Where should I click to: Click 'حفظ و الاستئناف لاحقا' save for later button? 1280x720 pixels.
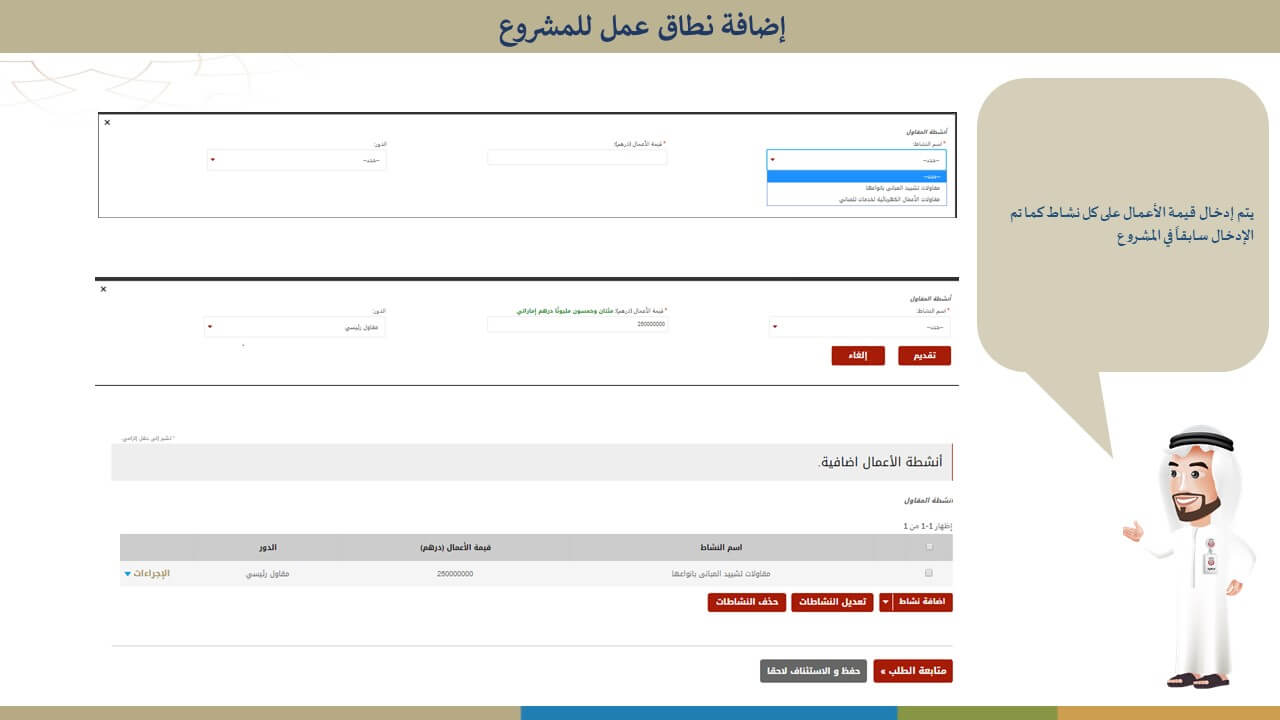click(813, 671)
